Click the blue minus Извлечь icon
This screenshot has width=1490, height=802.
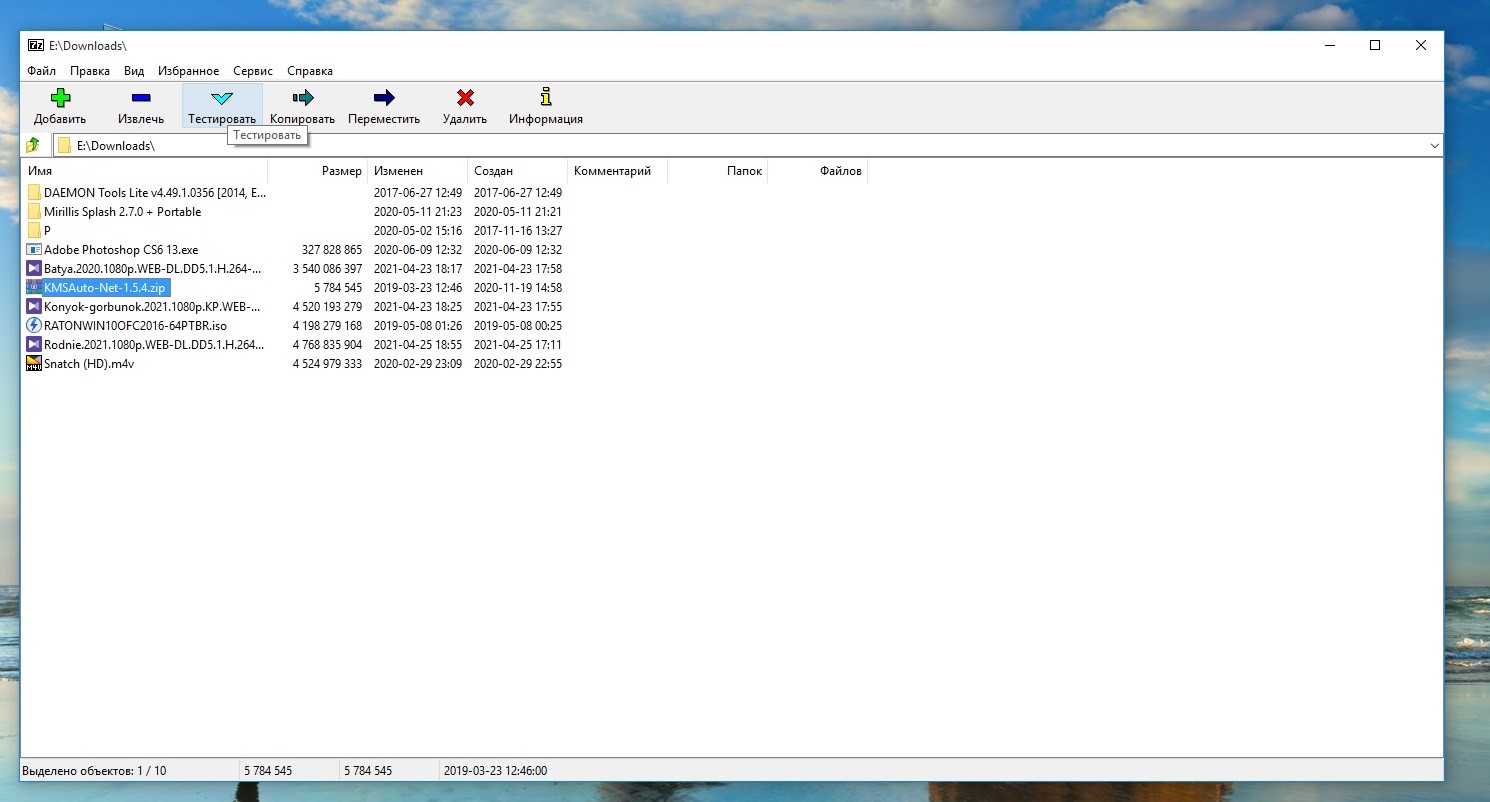coord(141,98)
